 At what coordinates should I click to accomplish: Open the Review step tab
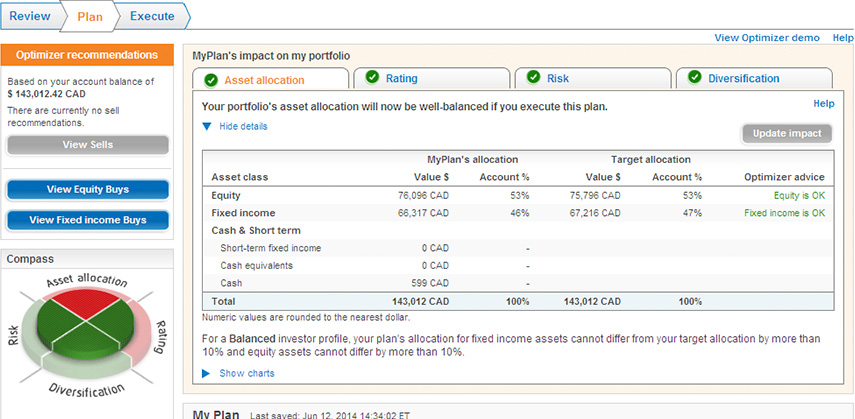[x=30, y=16]
